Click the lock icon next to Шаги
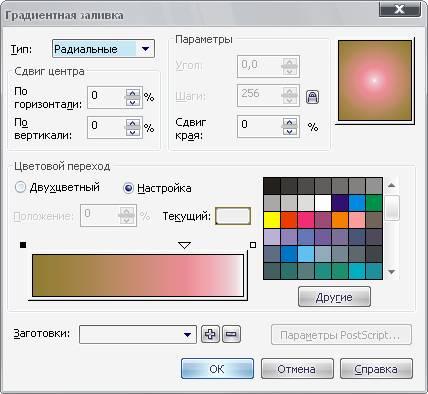Image resolution: width=428 pixels, height=394 pixels. pyautogui.click(x=312, y=97)
